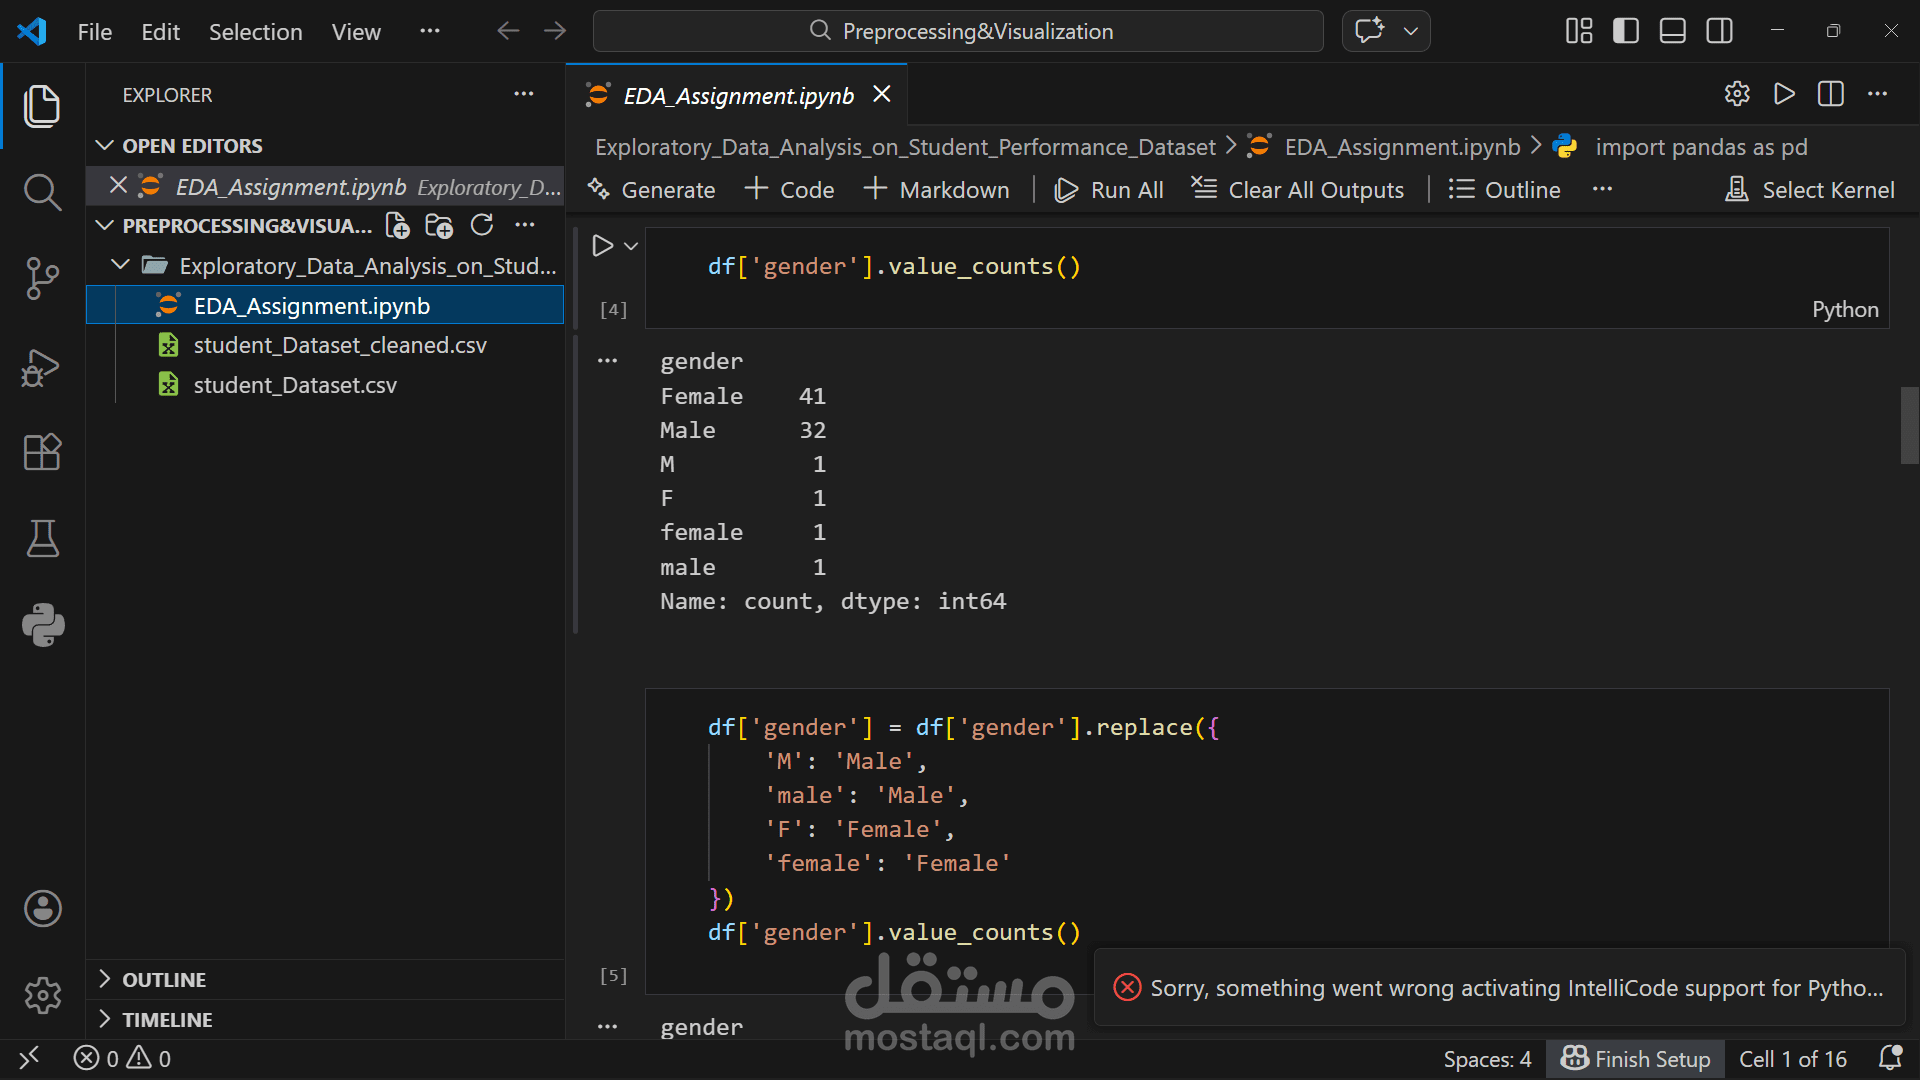Open the Source Control view

(42, 278)
